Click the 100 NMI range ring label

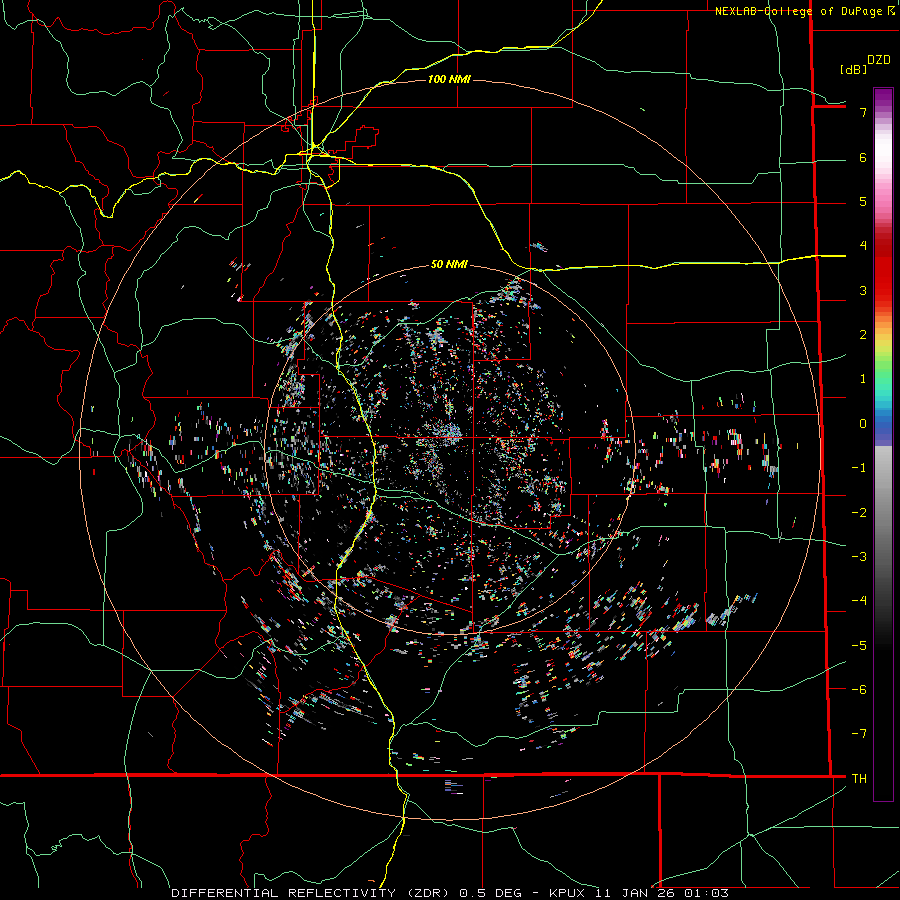449,79
